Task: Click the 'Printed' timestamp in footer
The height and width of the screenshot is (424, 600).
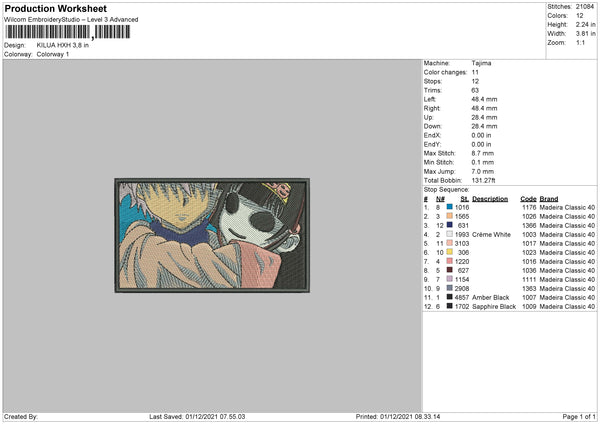Action: [398, 417]
